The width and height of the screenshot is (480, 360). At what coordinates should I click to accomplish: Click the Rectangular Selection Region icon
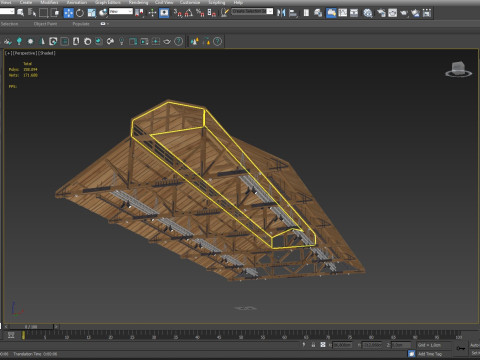tap(44, 13)
